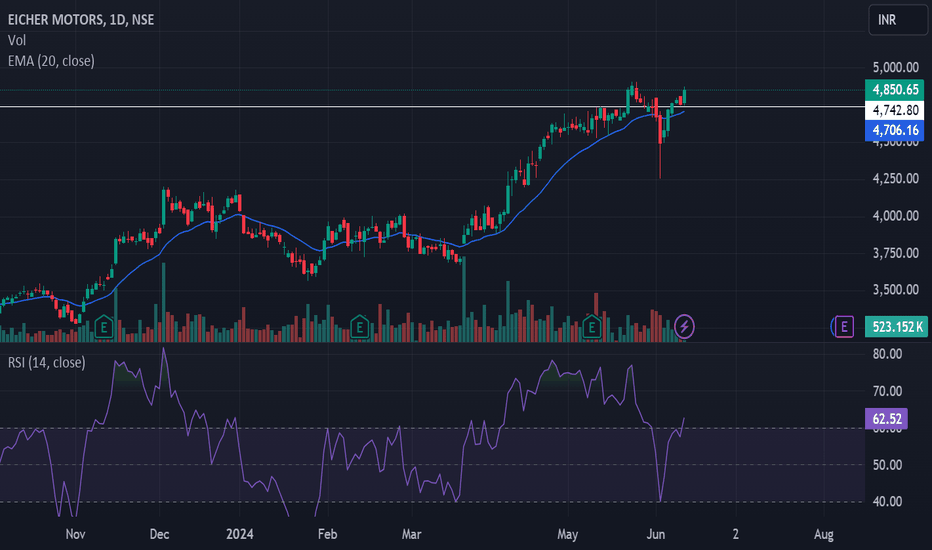
Task: Click the purple future earnings E icon
Action: pos(843,326)
